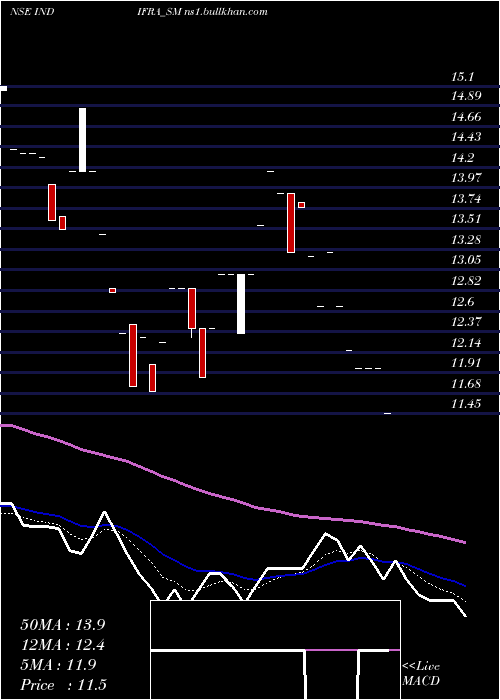Click the 12.82 price label
Image resolution: width=500 pixels, height=700 pixels.
click(x=466, y=281)
